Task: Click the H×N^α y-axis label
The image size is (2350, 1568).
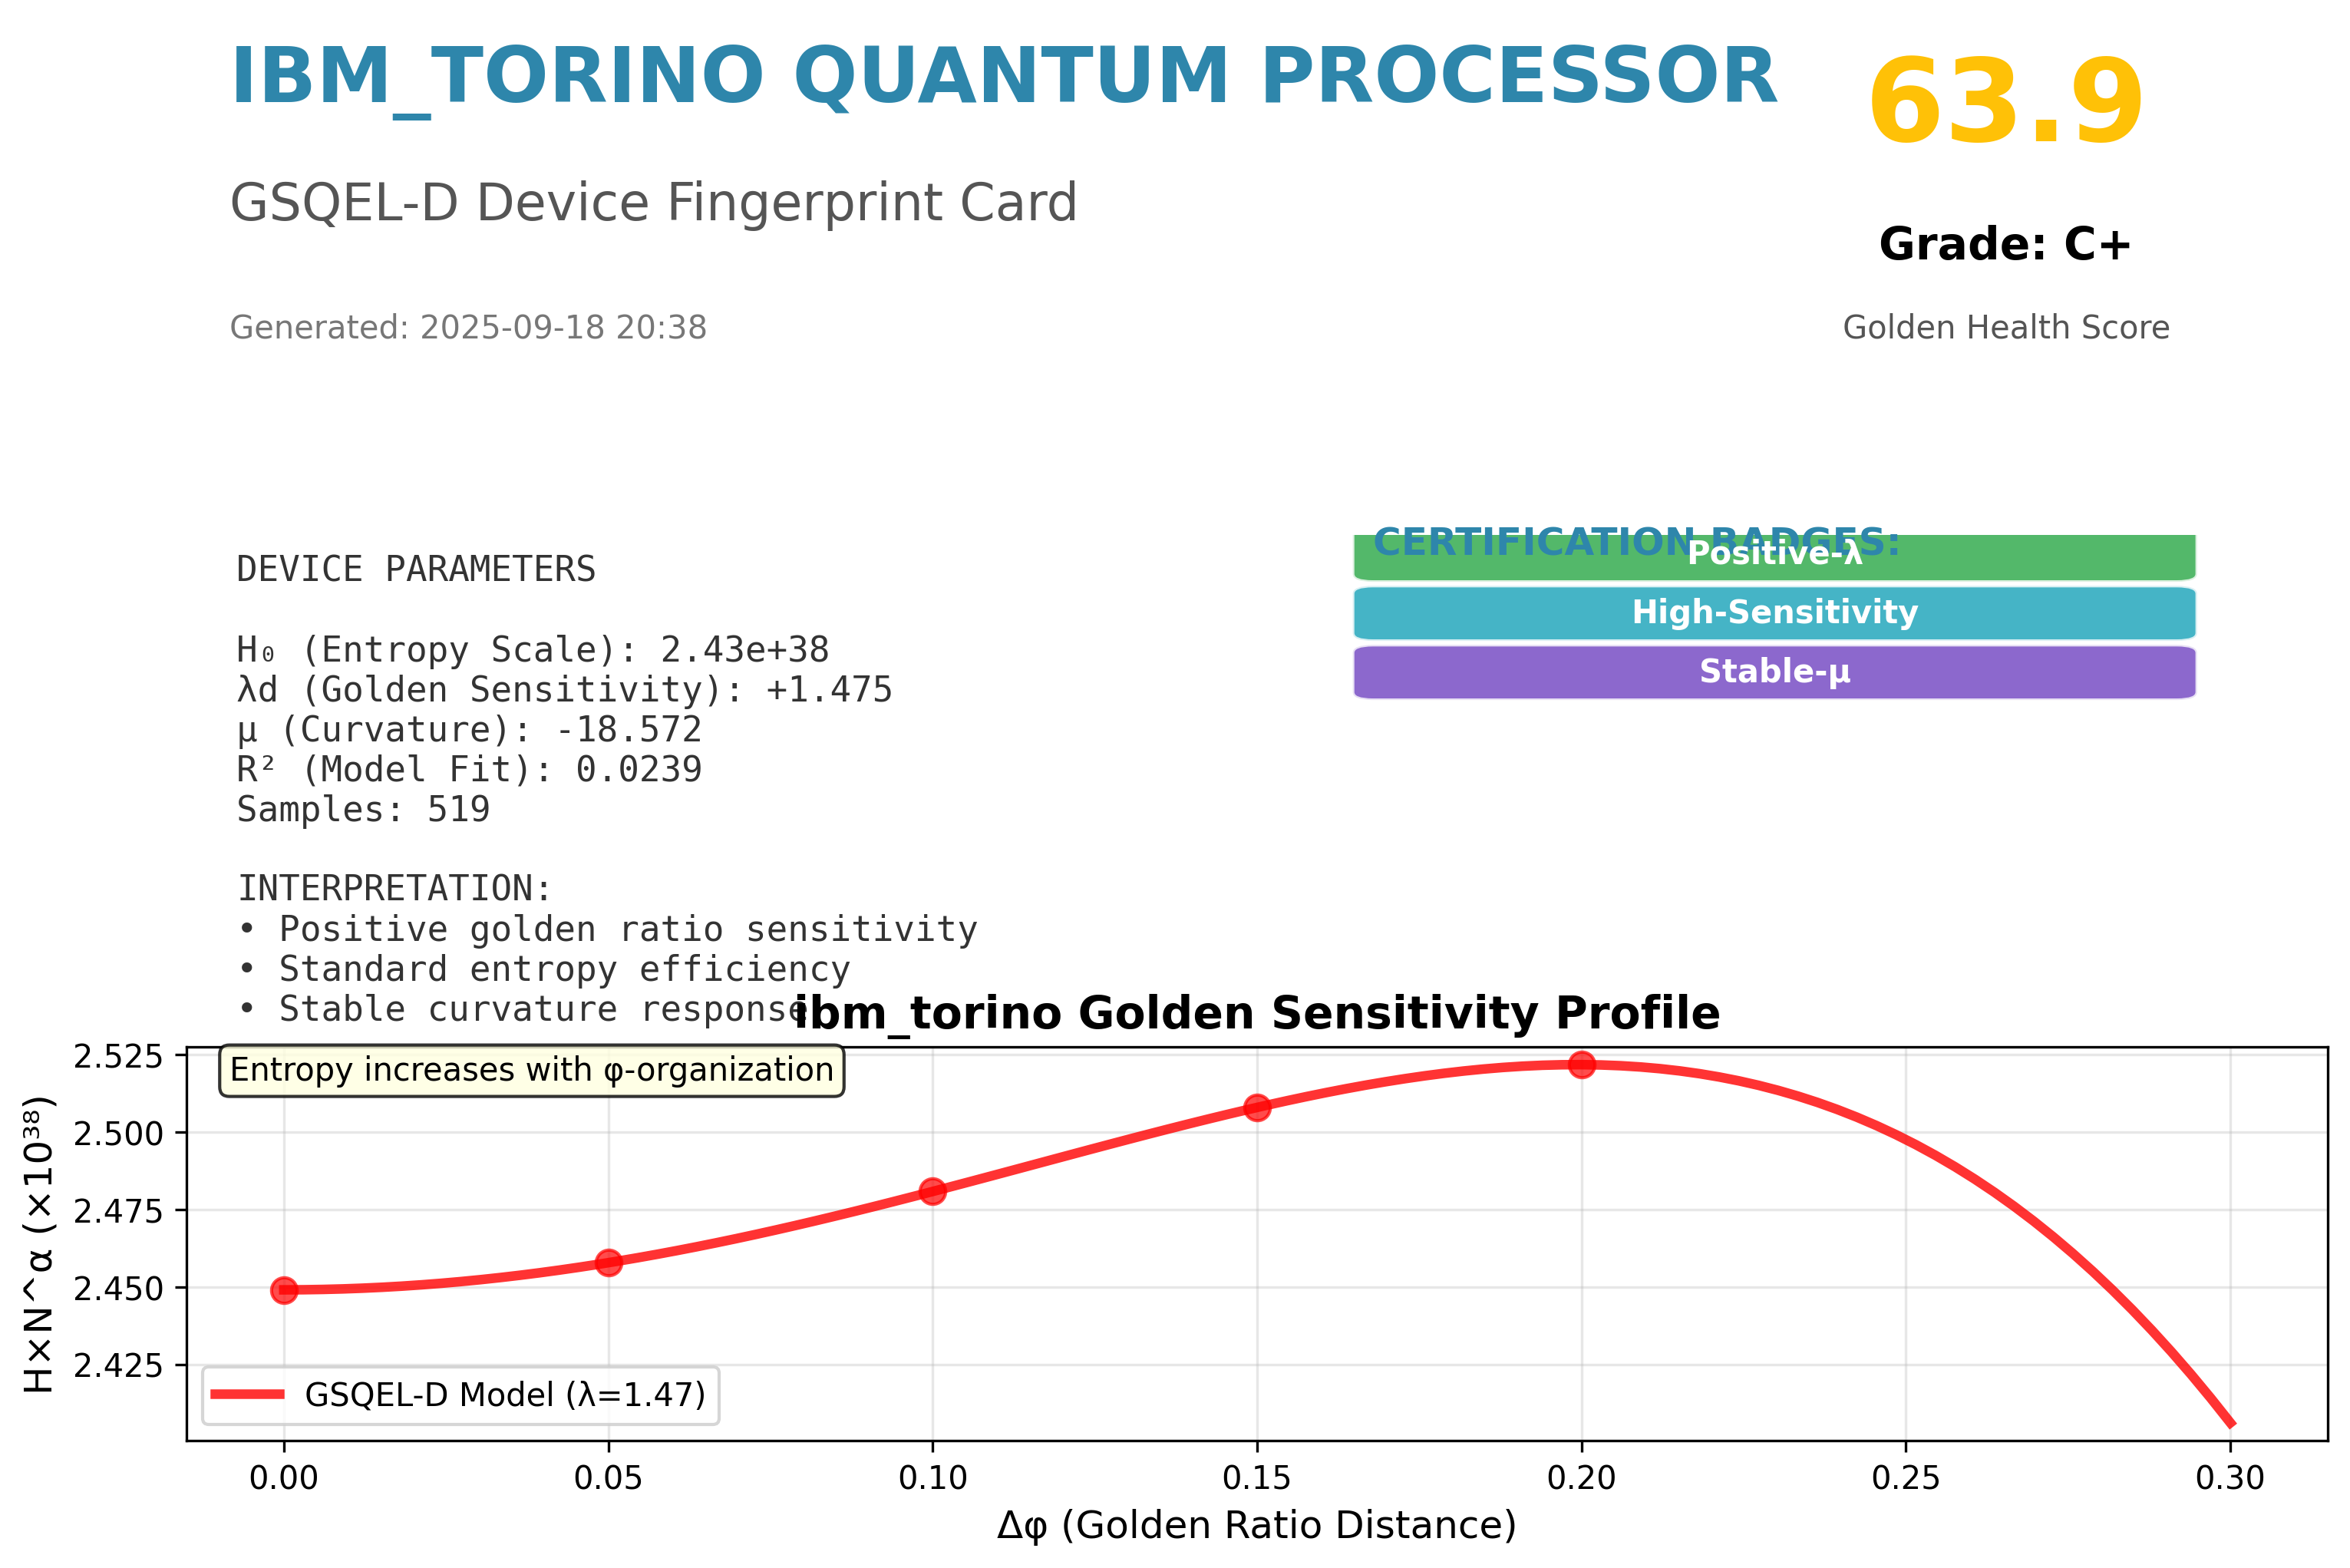Action: click(38, 1245)
